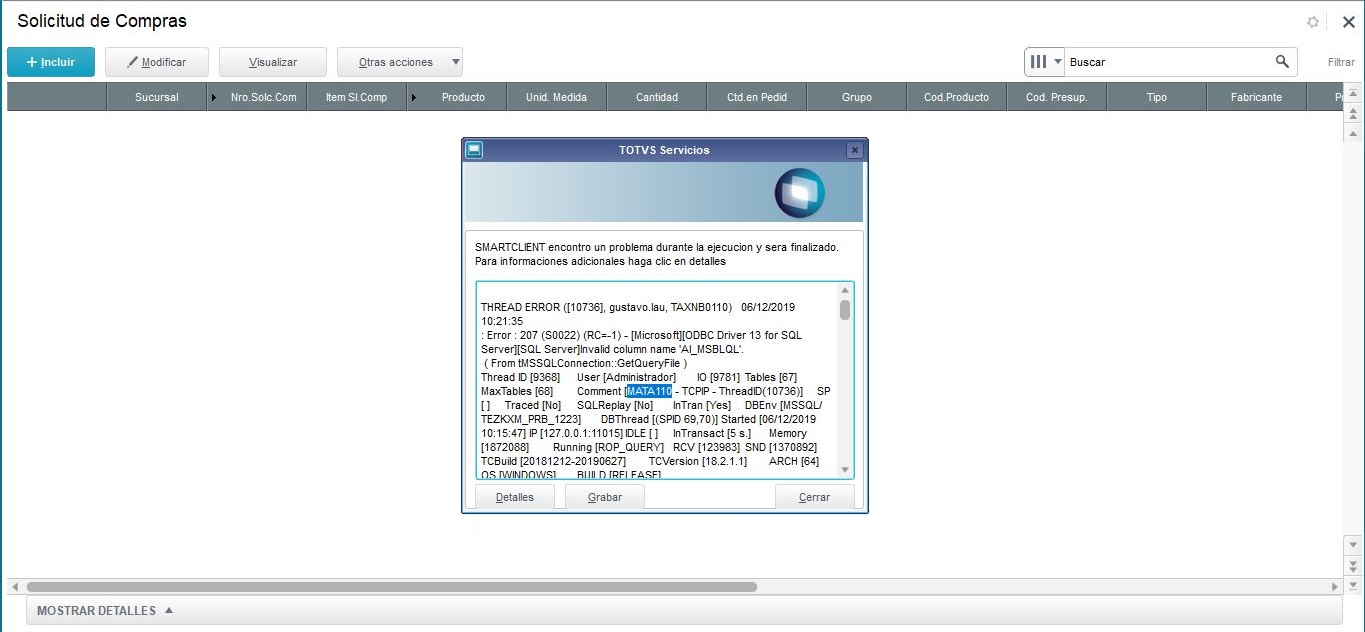Select the Unid. Medida column header
1365x632 pixels.
556,97
